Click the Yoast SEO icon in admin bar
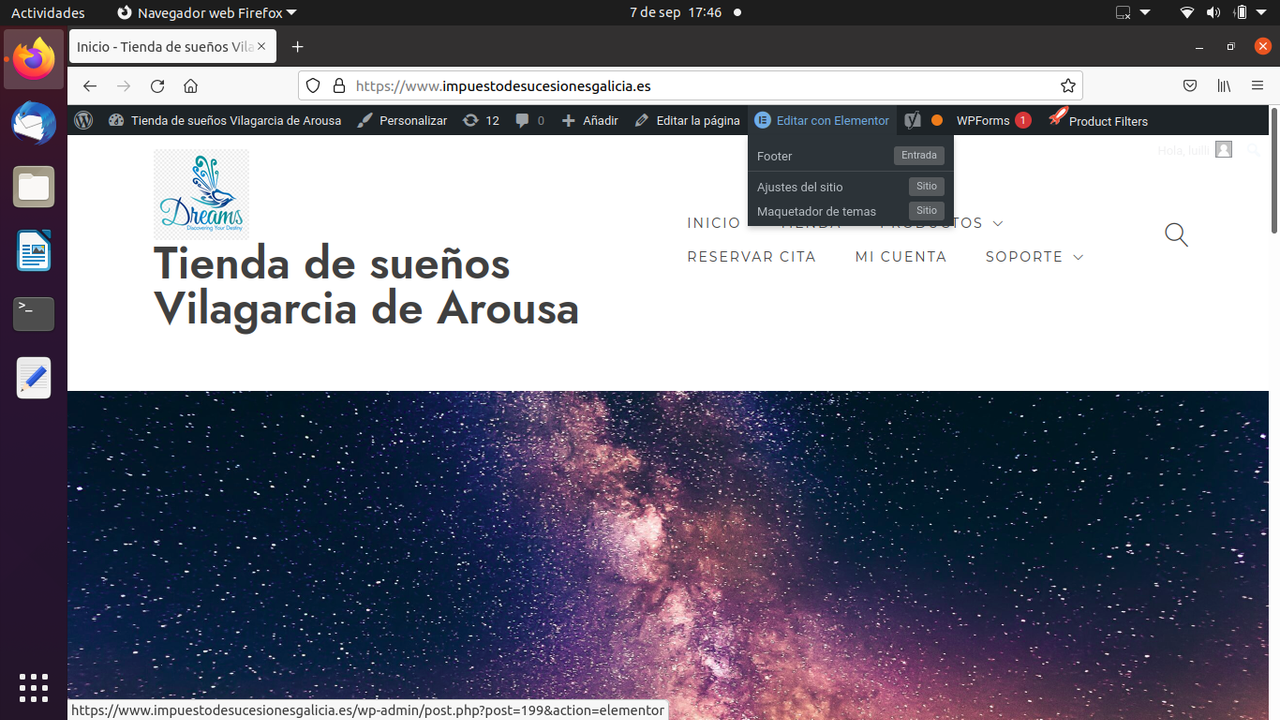Viewport: 1280px width, 720px height. point(912,120)
